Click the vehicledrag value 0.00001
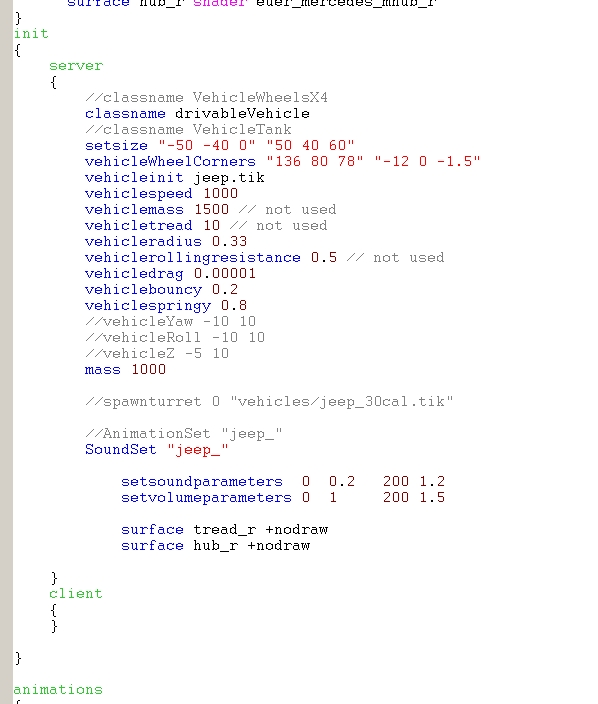598x704 pixels. [x=225, y=273]
